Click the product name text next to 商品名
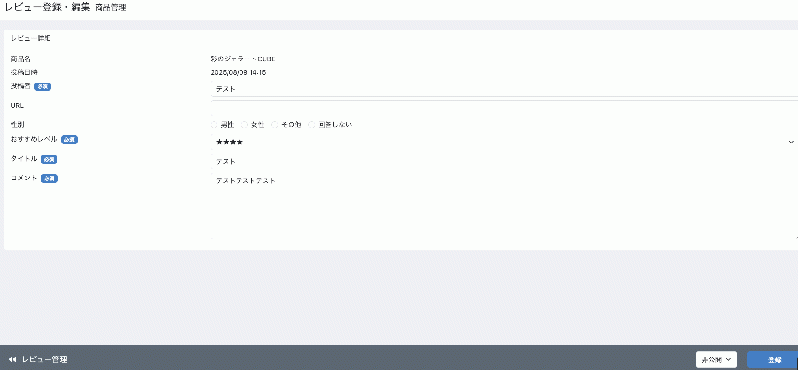 point(243,59)
